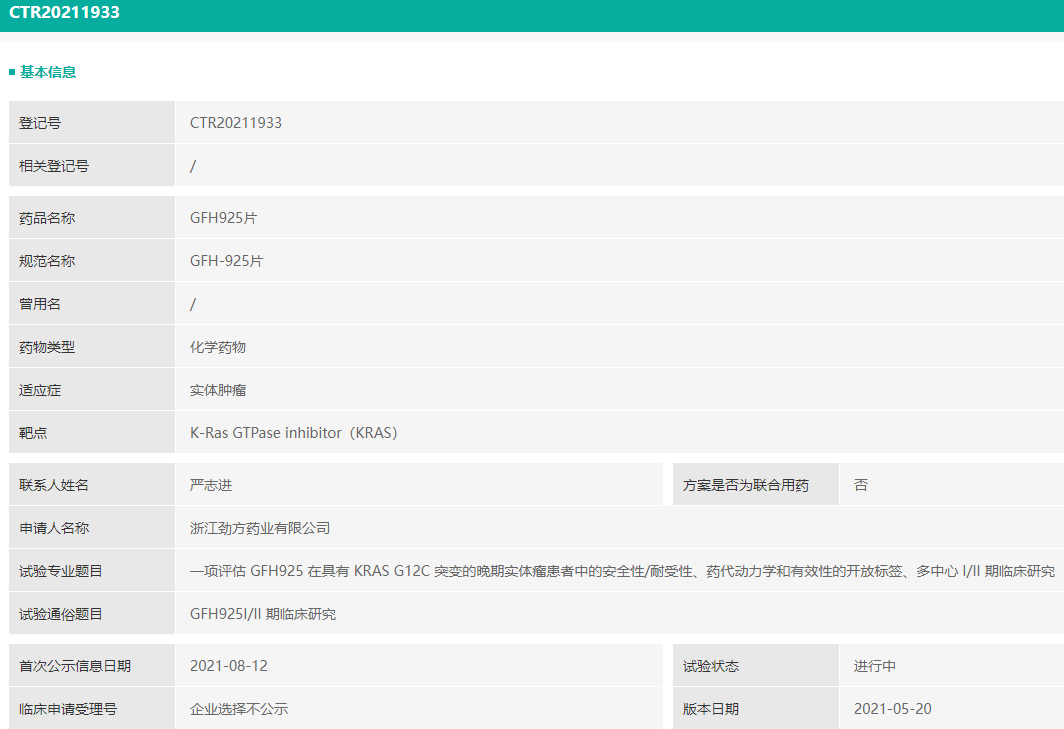1064x729 pixels.
Task: Click the 试验专业题目 long title text
Action: click(x=622, y=571)
